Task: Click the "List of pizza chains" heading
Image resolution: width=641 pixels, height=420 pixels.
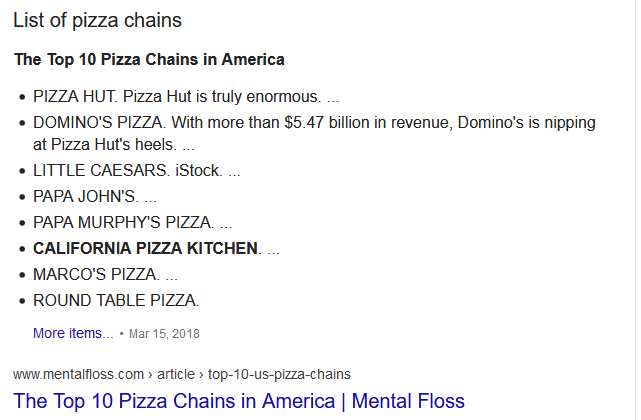Action: 98,20
